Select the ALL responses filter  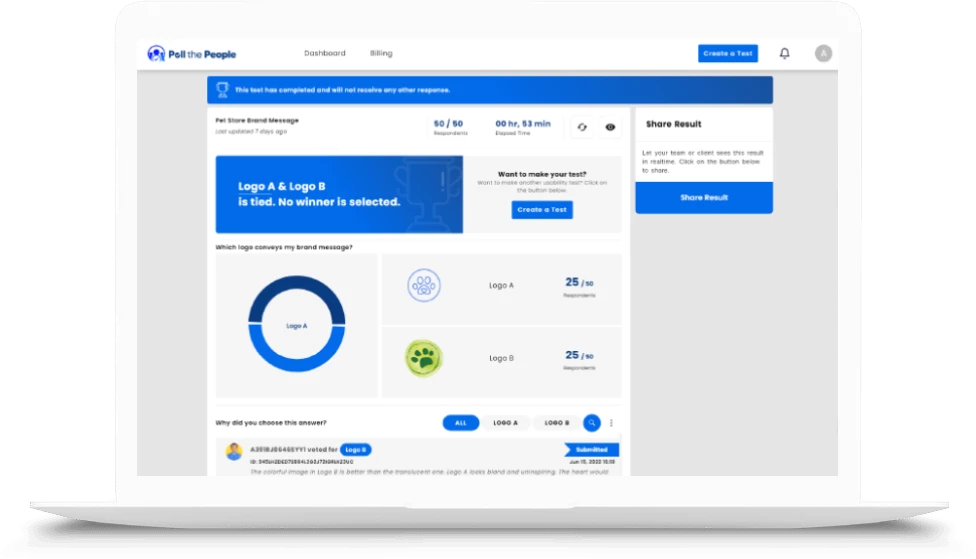coord(461,423)
